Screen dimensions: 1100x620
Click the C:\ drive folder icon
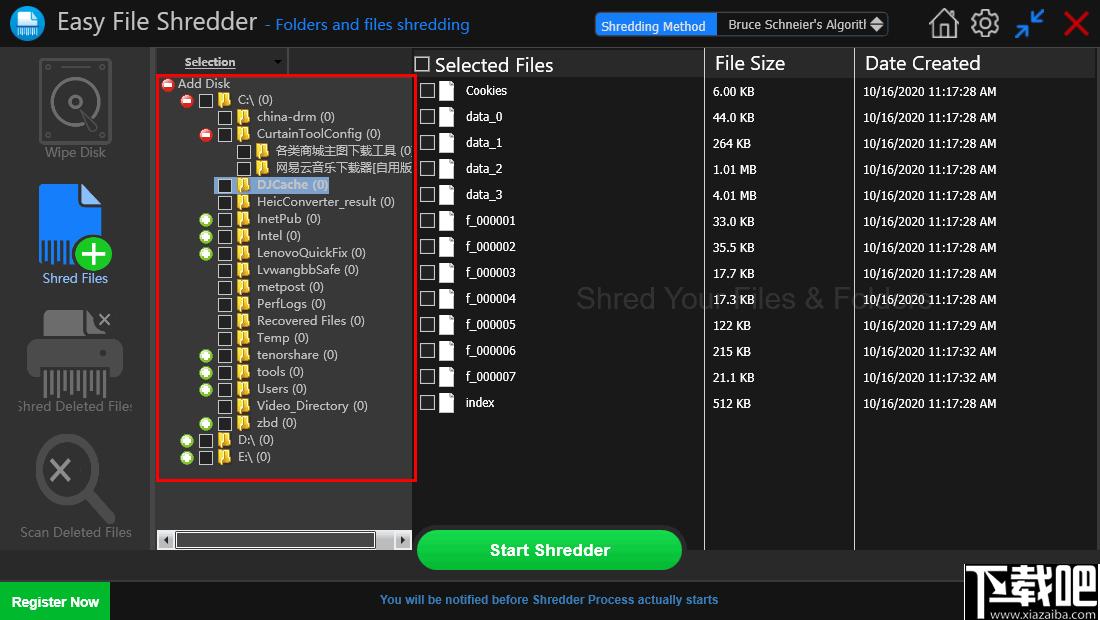point(224,100)
